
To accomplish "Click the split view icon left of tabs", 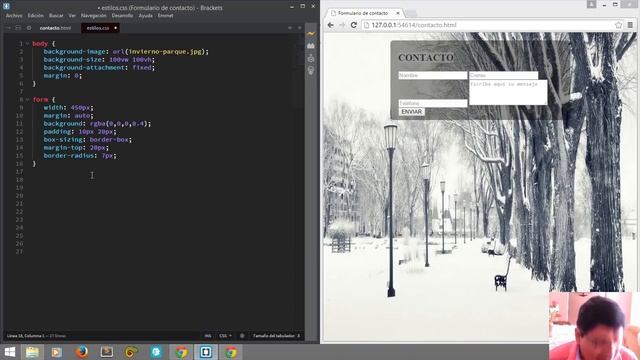I will pyautogui.click(x=18, y=28).
